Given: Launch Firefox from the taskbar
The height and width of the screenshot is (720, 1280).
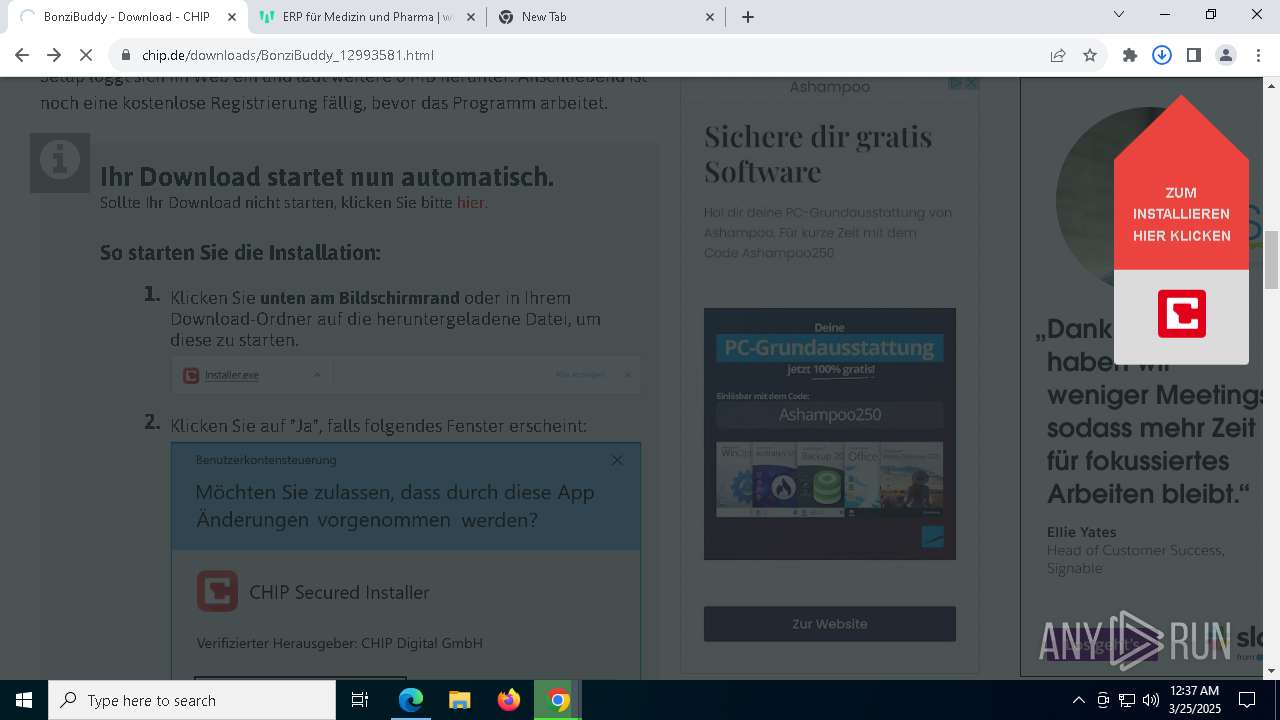Looking at the screenshot, I should [x=509, y=700].
